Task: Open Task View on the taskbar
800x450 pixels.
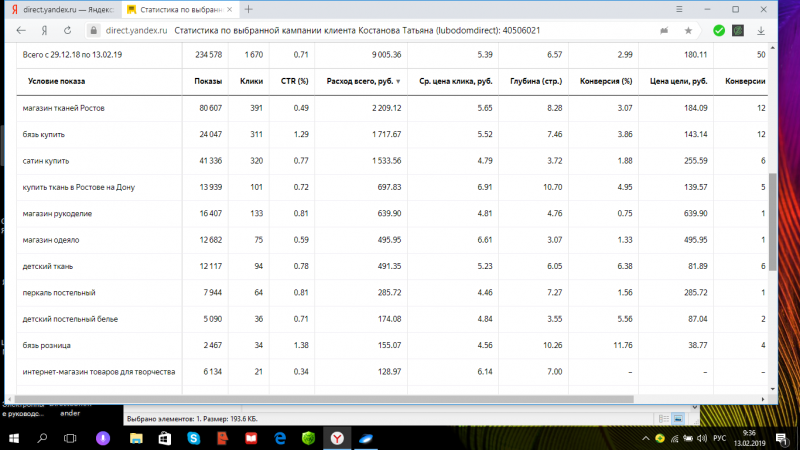Action: coord(70,438)
